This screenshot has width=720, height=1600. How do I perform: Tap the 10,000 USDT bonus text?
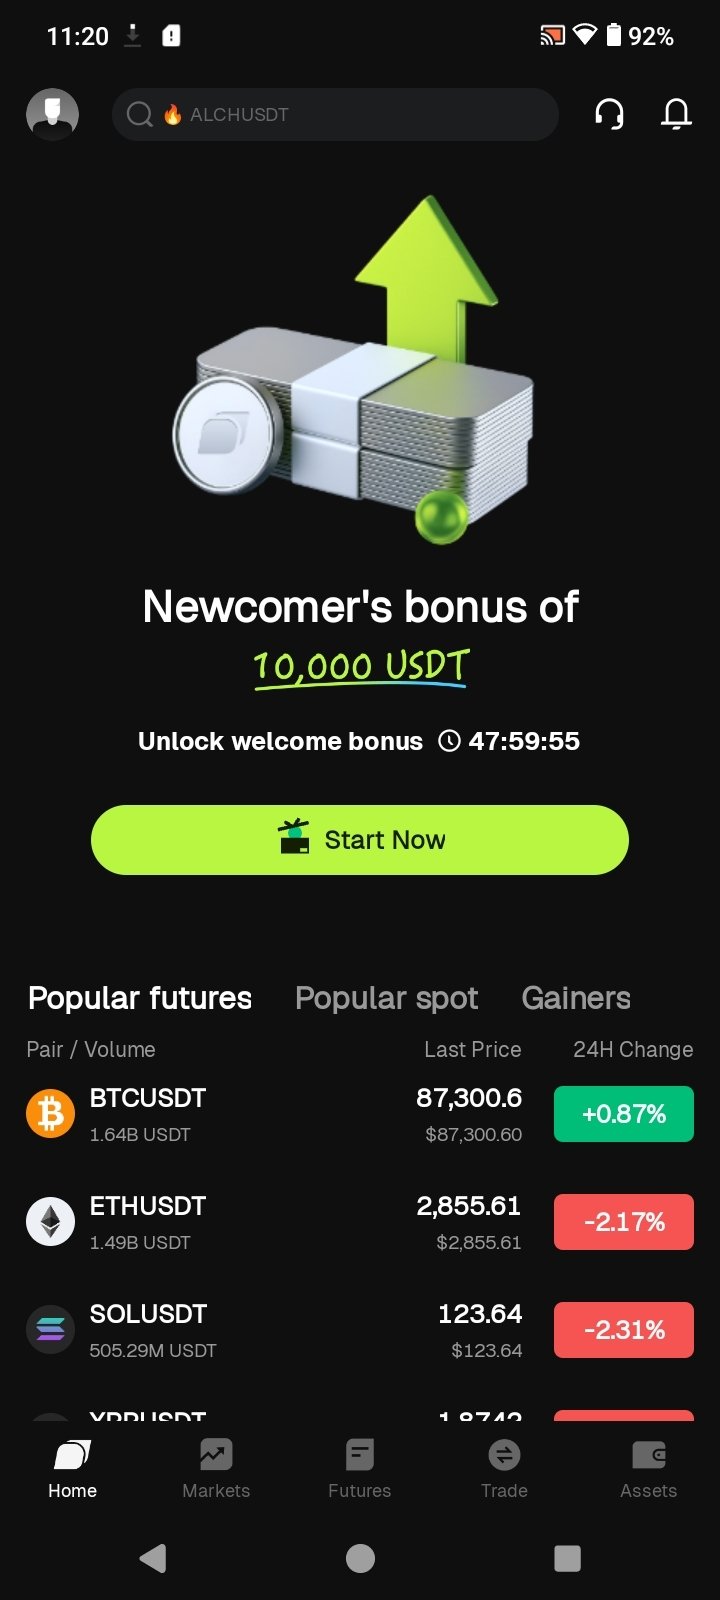[360, 666]
